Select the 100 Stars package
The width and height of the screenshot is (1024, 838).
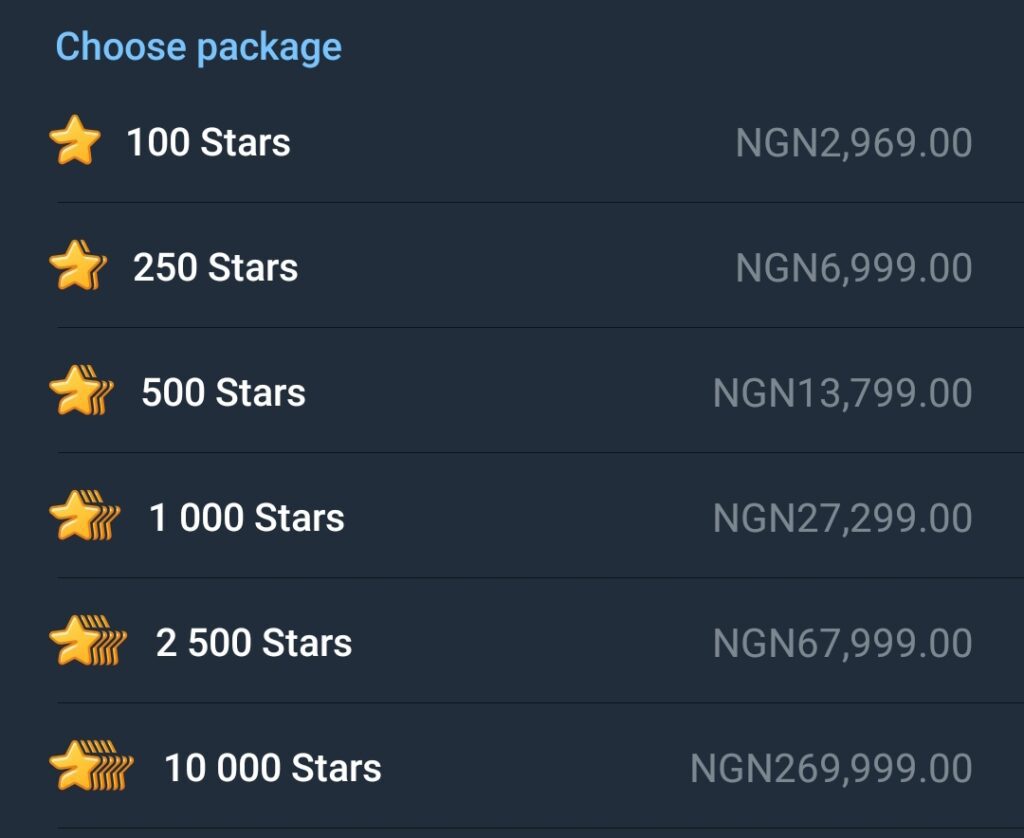(209, 142)
